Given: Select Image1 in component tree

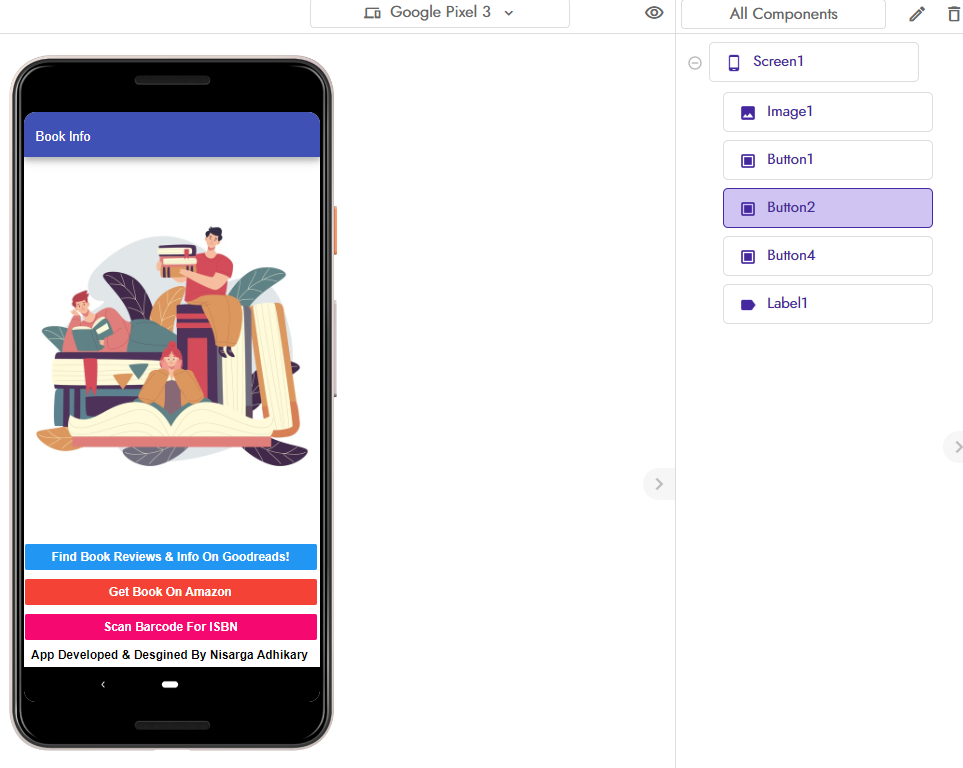Looking at the screenshot, I should click(827, 112).
